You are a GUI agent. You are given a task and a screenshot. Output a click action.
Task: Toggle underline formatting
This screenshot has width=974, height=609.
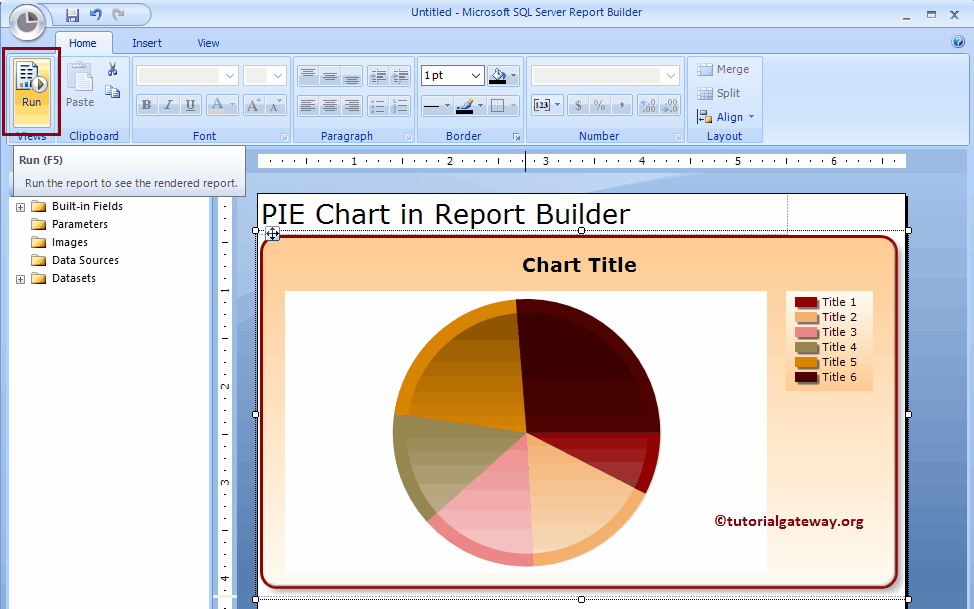coord(190,105)
